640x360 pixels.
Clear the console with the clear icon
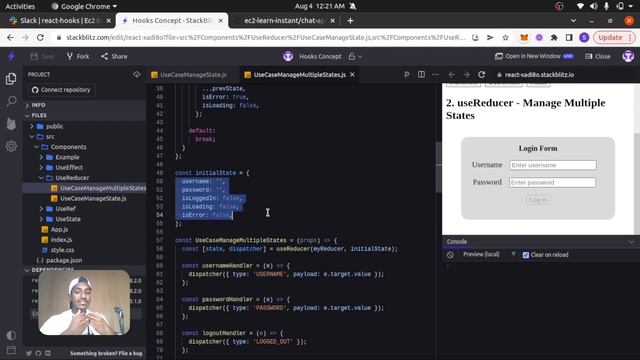(x=450, y=255)
